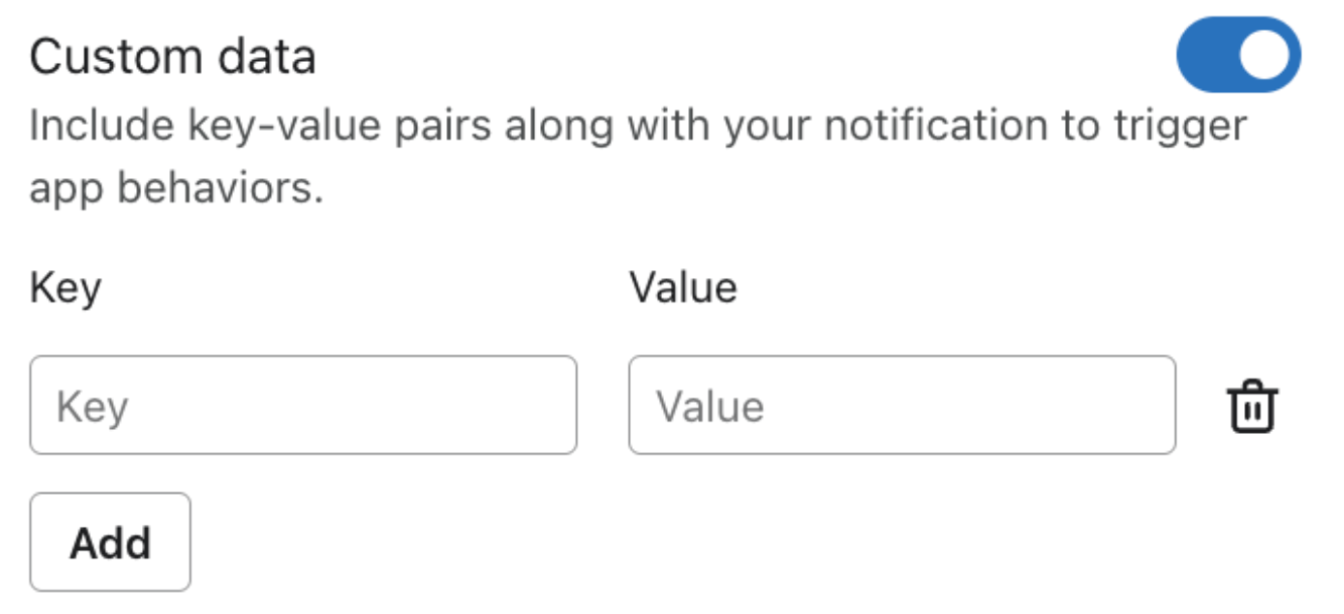Click the Value column label

683,288
